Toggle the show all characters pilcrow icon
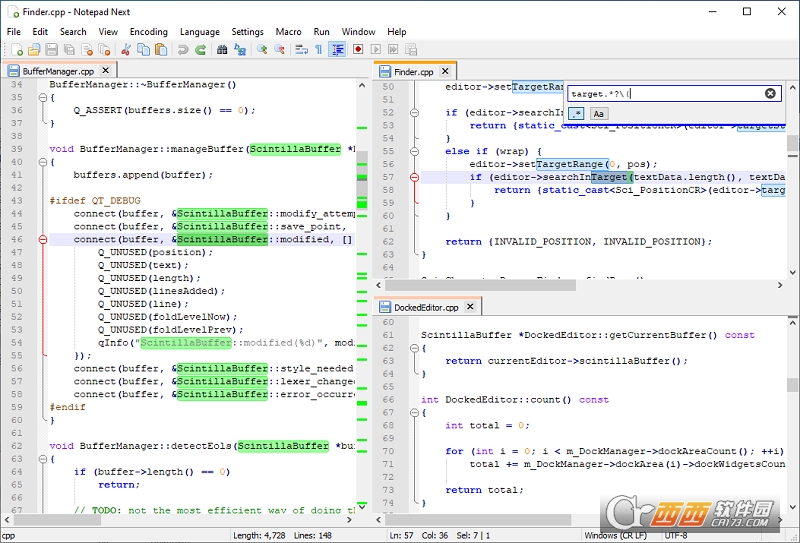This screenshot has width=800, height=543. point(319,49)
